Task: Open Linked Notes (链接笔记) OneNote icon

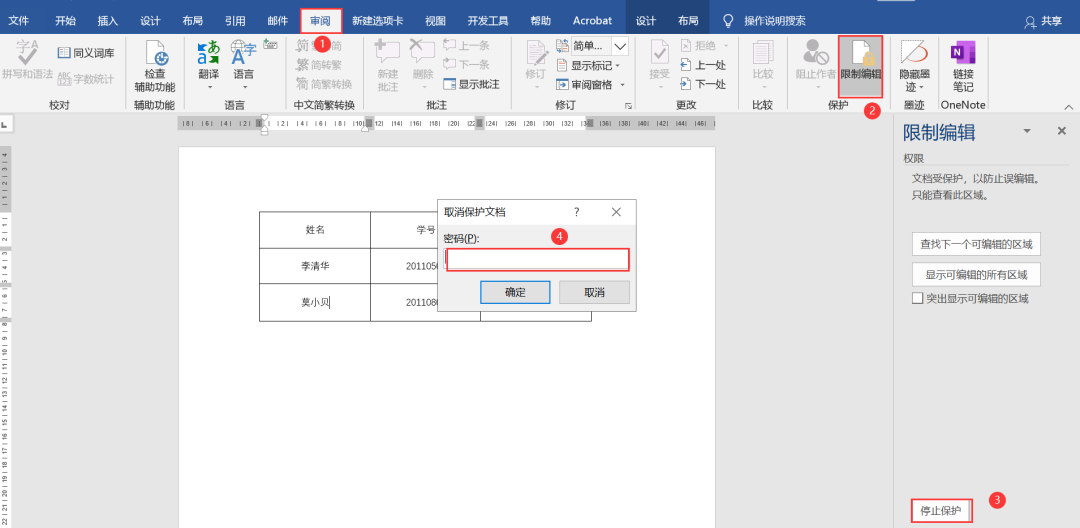Action: tap(963, 60)
